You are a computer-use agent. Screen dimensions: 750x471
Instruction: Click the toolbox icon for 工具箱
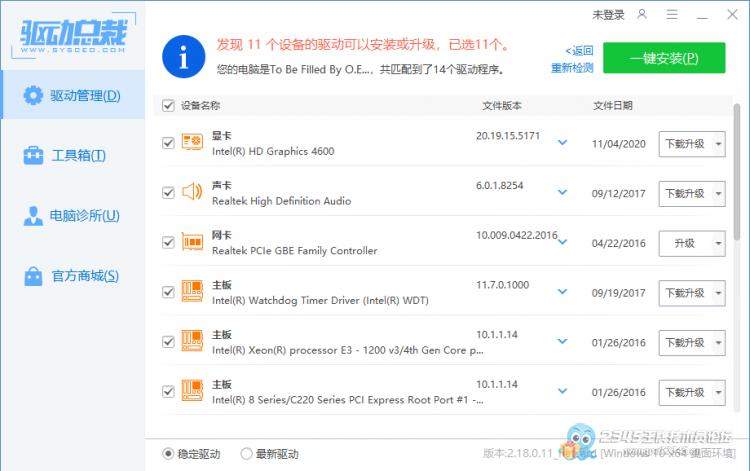pos(33,155)
